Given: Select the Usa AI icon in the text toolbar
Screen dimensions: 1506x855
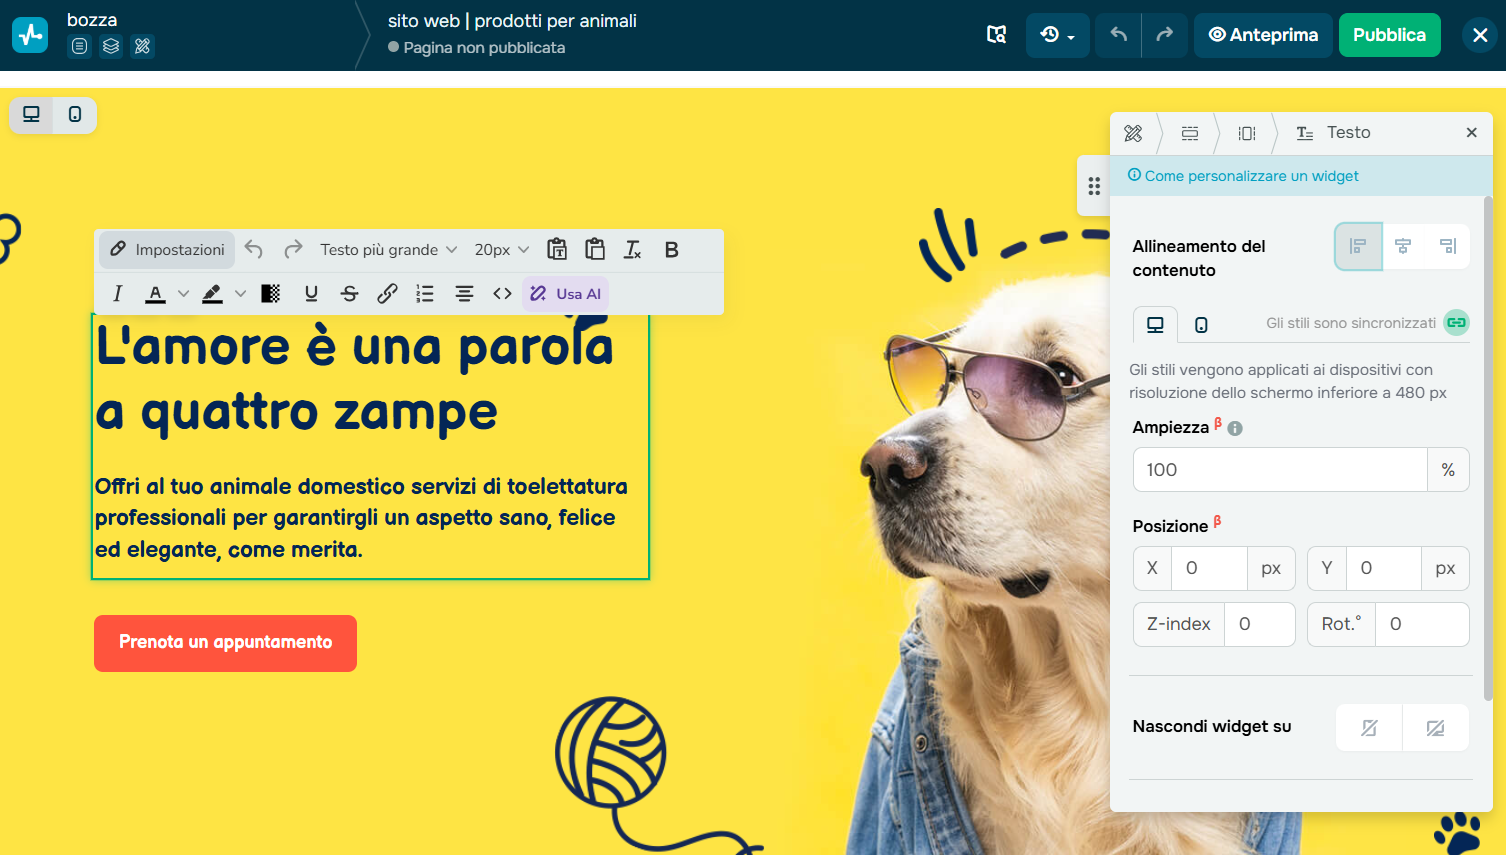Looking at the screenshot, I should coord(565,293).
